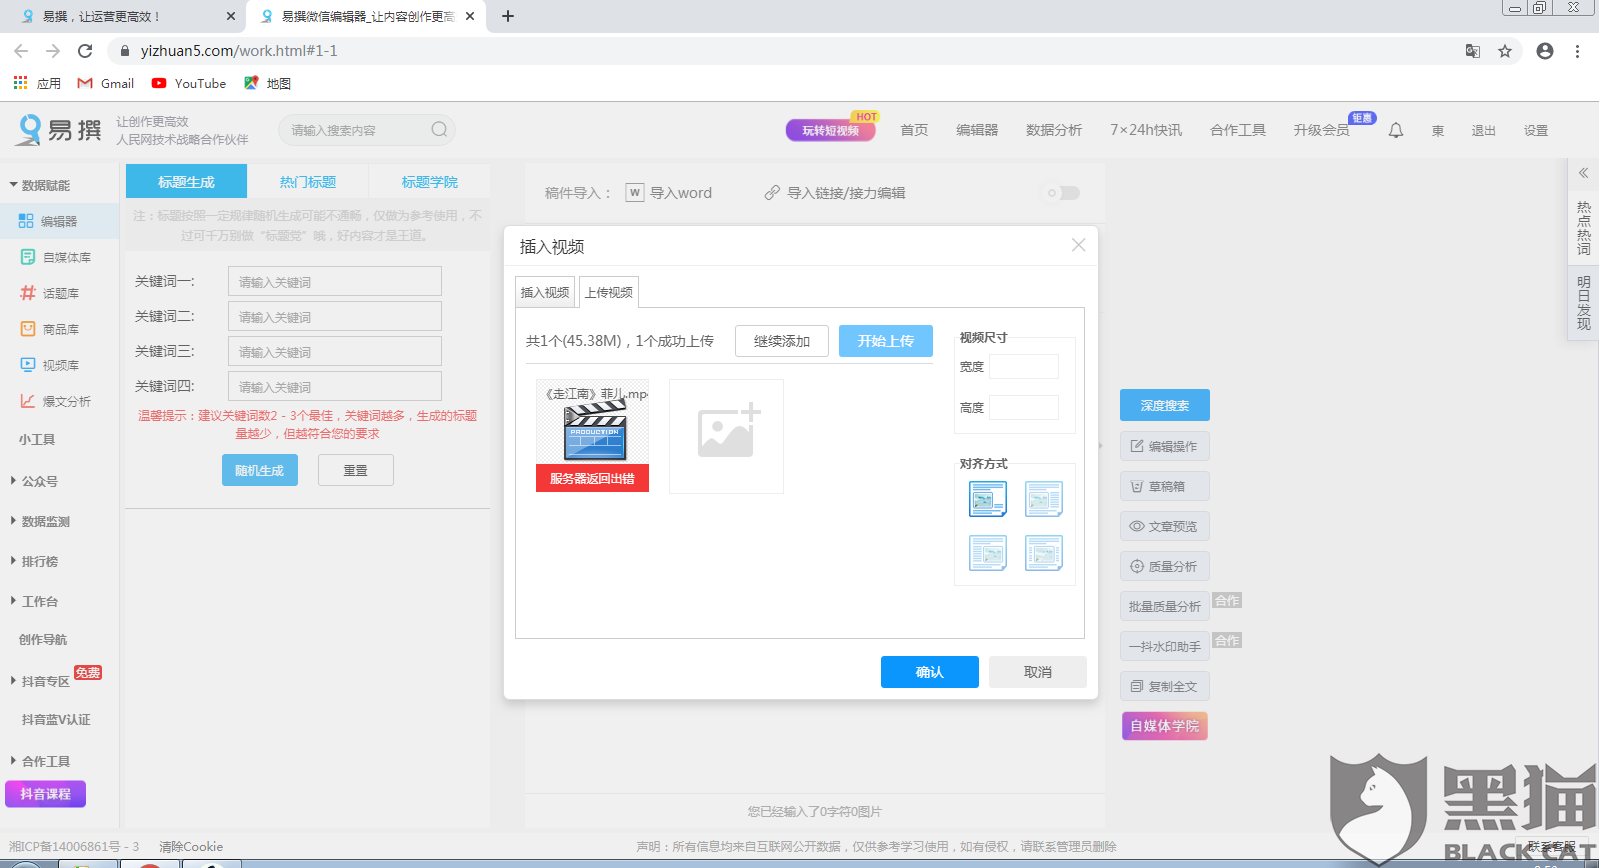Click the uploaded video file thumbnail

click(593, 435)
